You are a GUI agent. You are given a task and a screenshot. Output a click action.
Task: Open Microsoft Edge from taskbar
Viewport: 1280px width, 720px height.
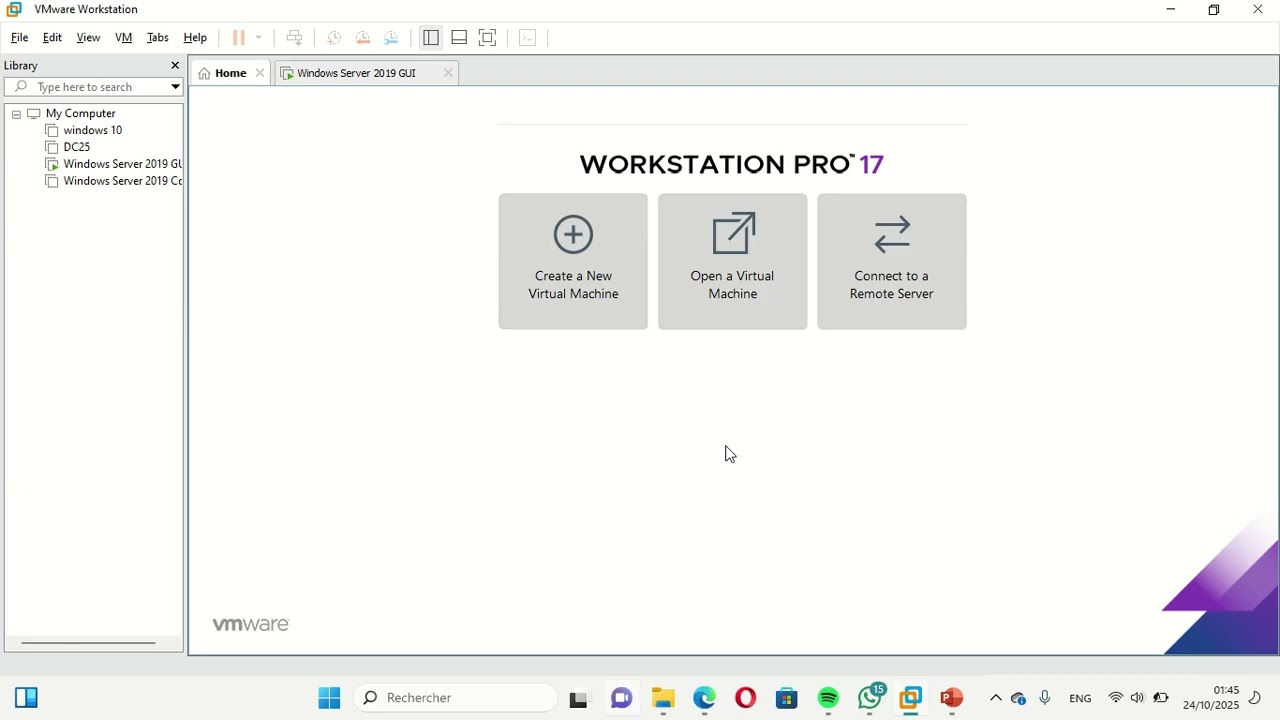point(705,698)
